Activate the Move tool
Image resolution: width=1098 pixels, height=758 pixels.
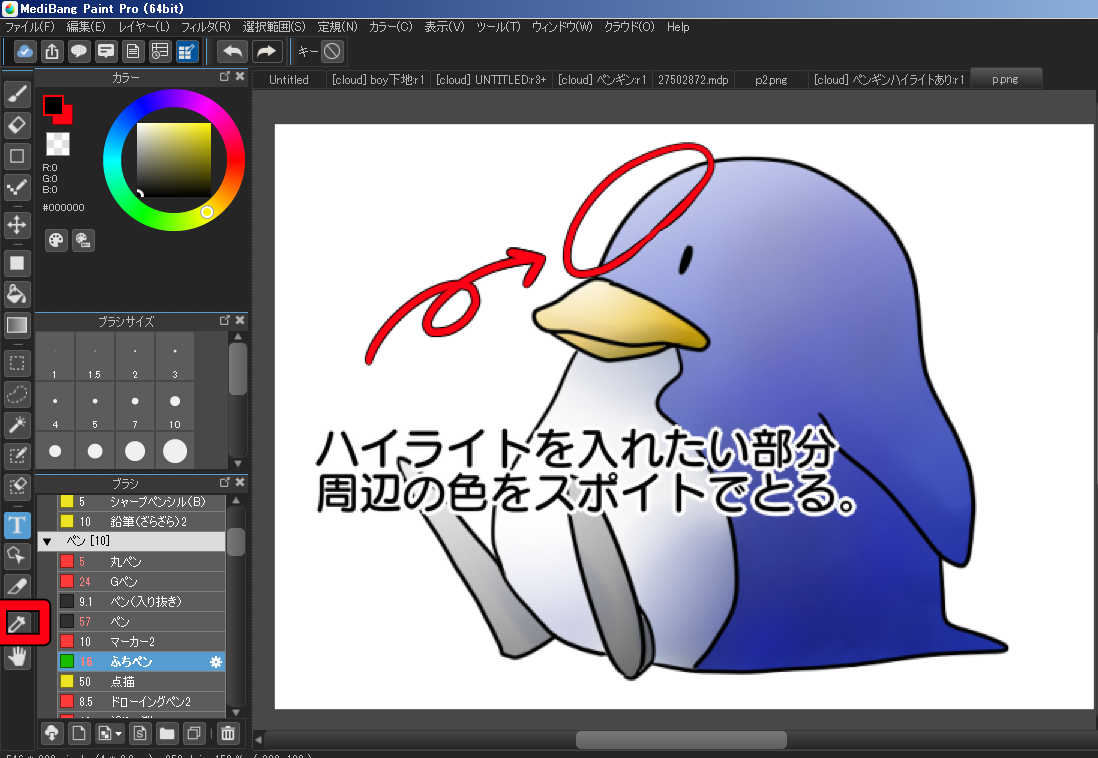(x=17, y=224)
